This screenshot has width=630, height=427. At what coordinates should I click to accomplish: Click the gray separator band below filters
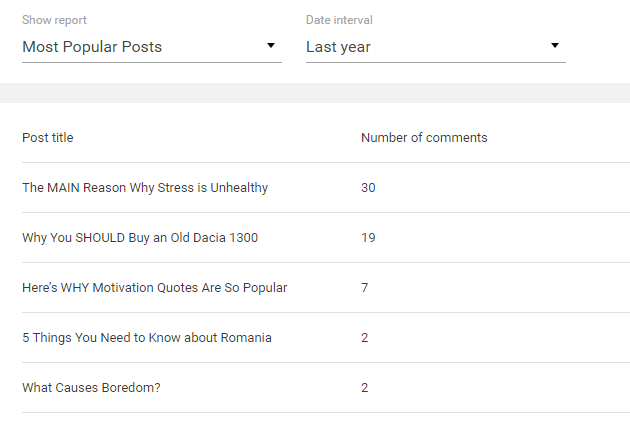(315, 93)
